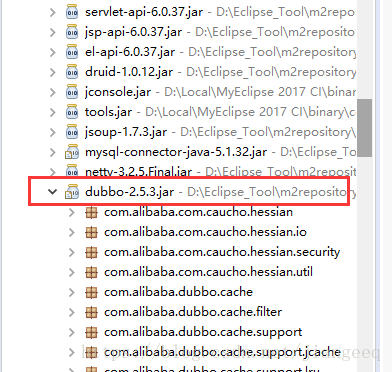The image size is (392, 372).
Task: Click the servlet-api-6.0.37.jar jar icon
Action: click(72, 12)
